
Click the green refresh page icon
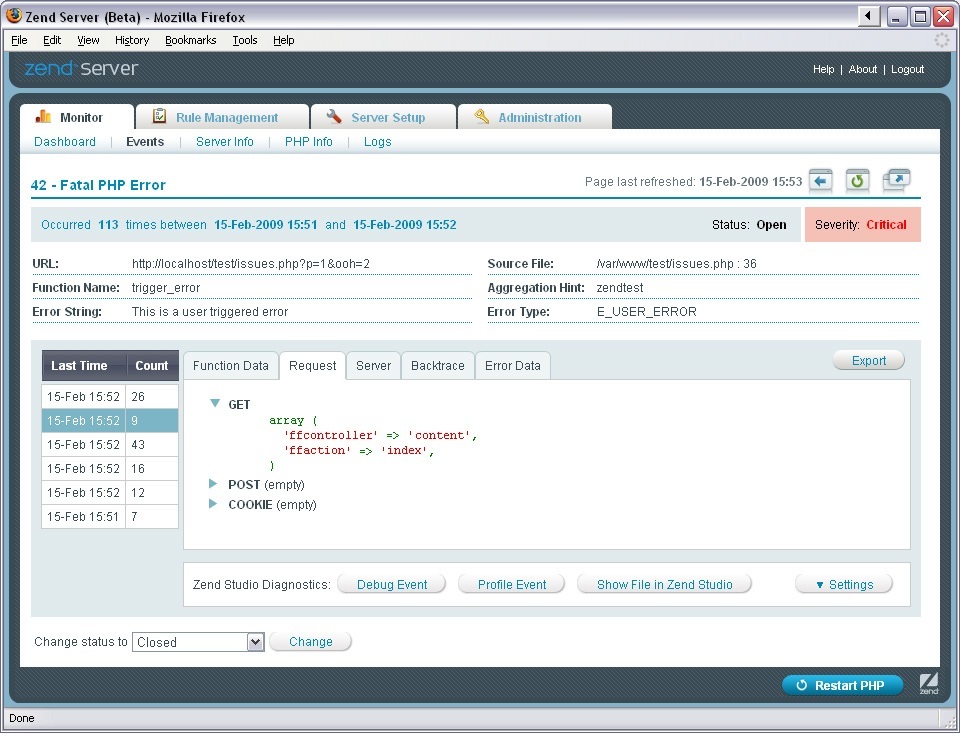coord(857,181)
